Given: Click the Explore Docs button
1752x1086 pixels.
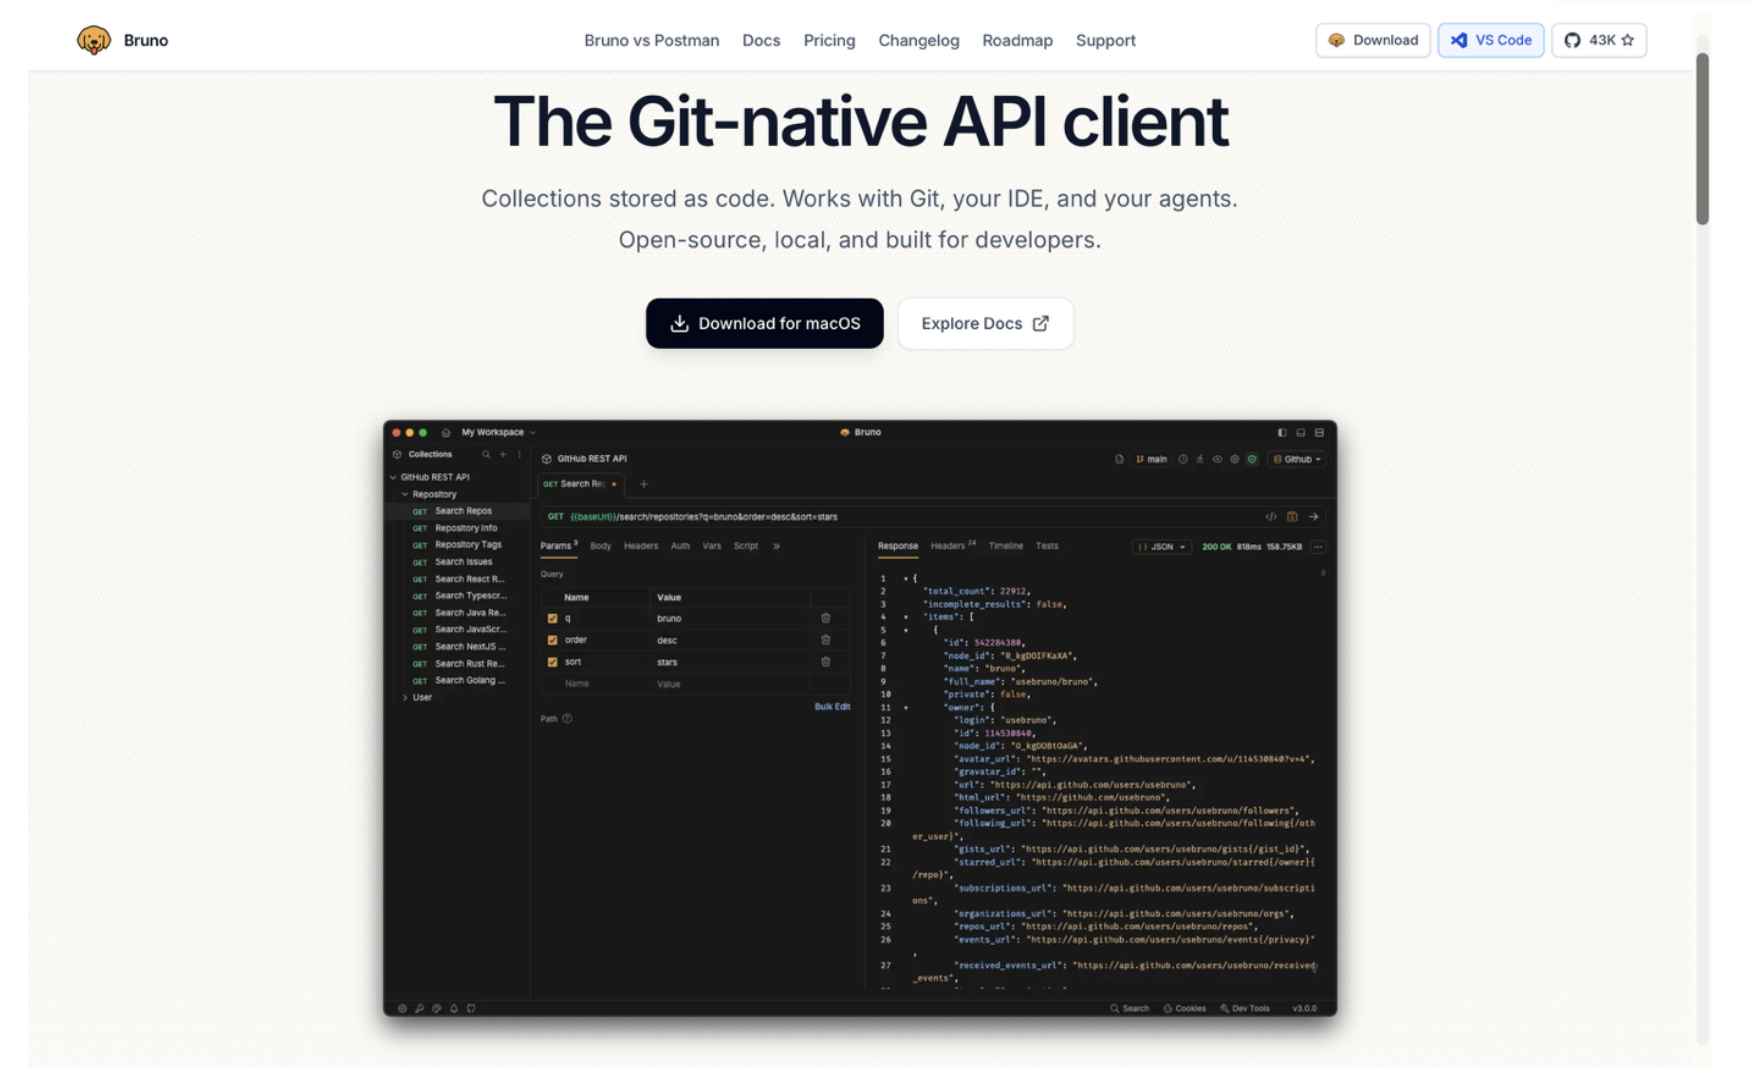Looking at the screenshot, I should click(x=985, y=323).
